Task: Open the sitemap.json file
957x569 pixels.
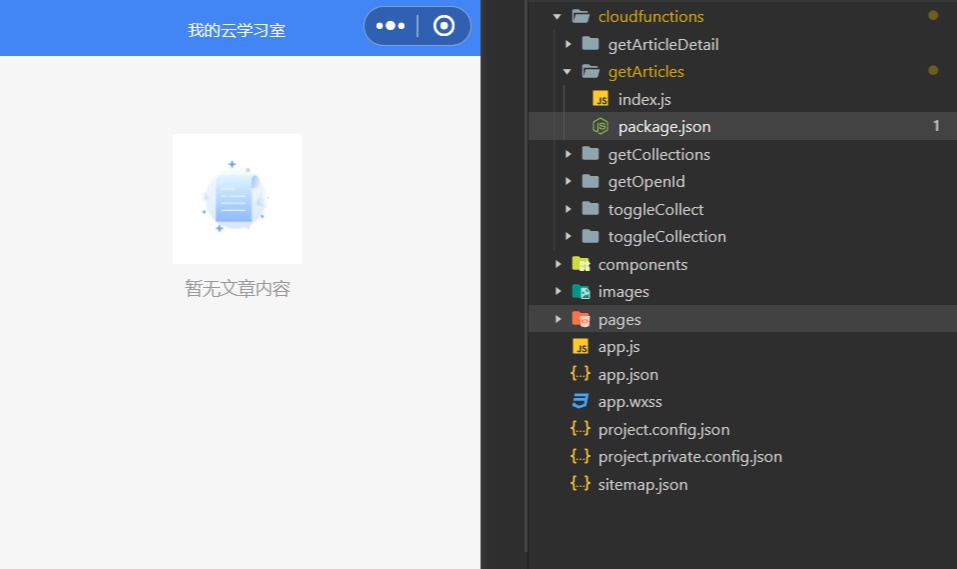Action: point(643,484)
